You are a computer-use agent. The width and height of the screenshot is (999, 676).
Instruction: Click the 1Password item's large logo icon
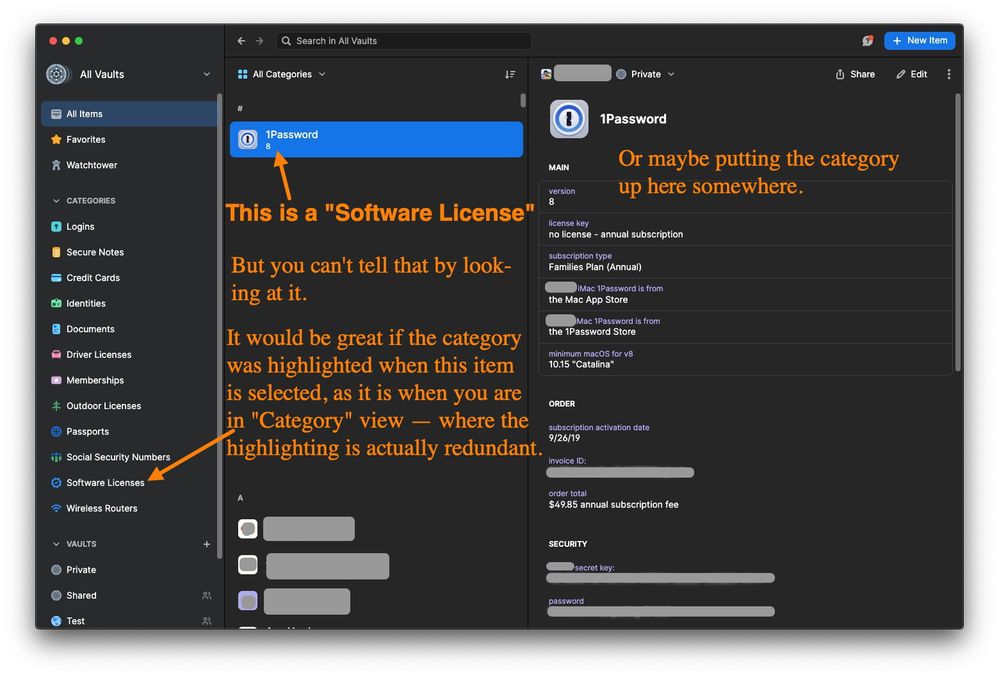569,119
